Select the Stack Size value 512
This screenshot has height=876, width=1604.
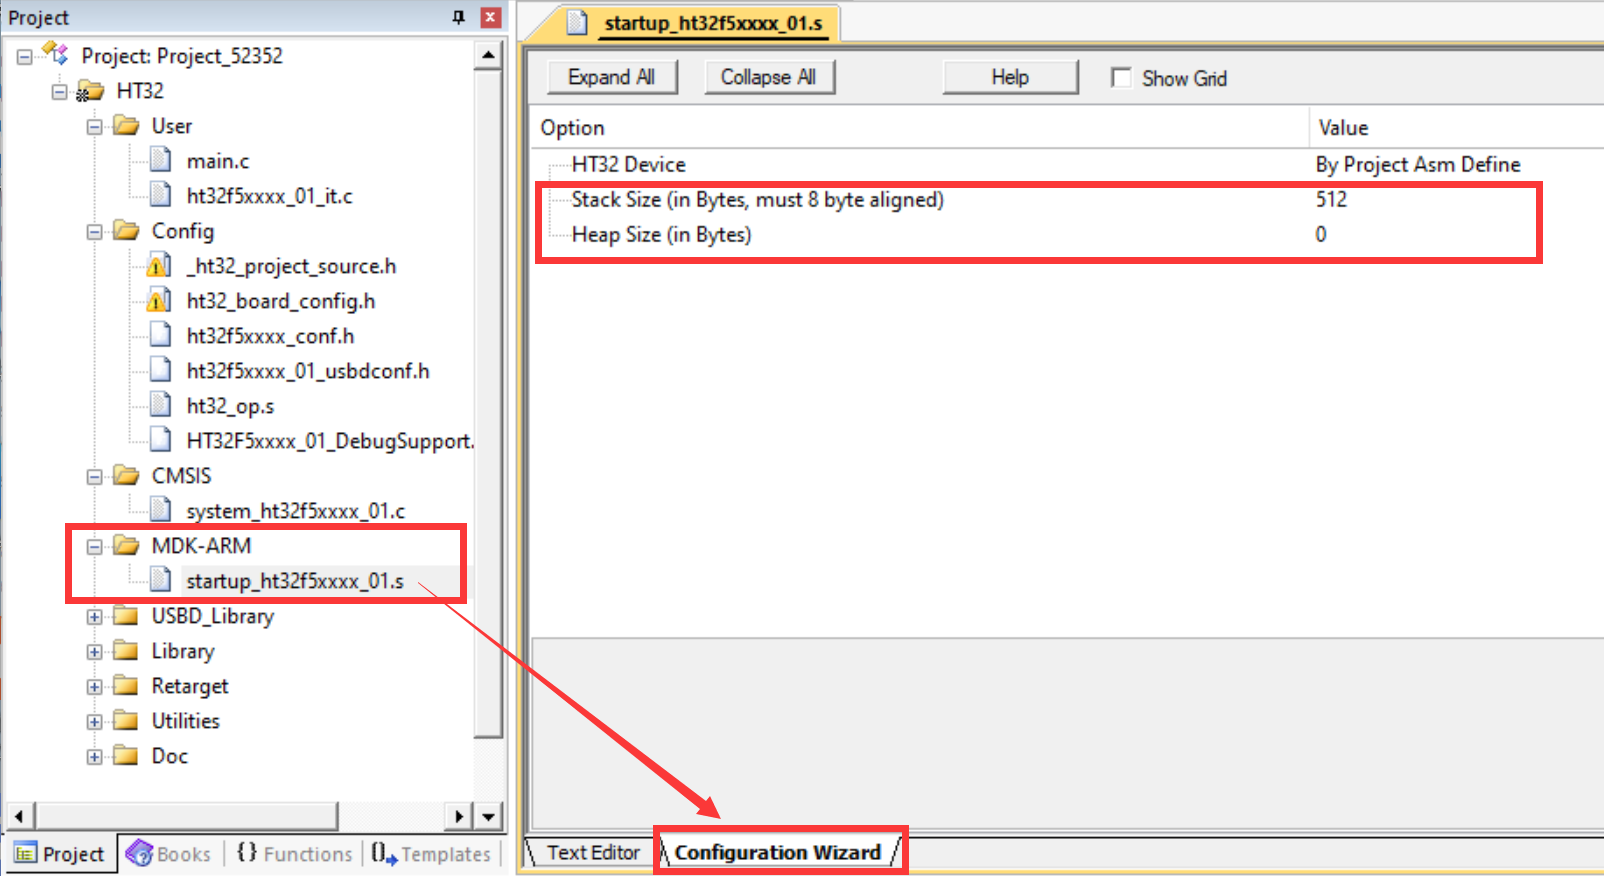pos(1331,199)
